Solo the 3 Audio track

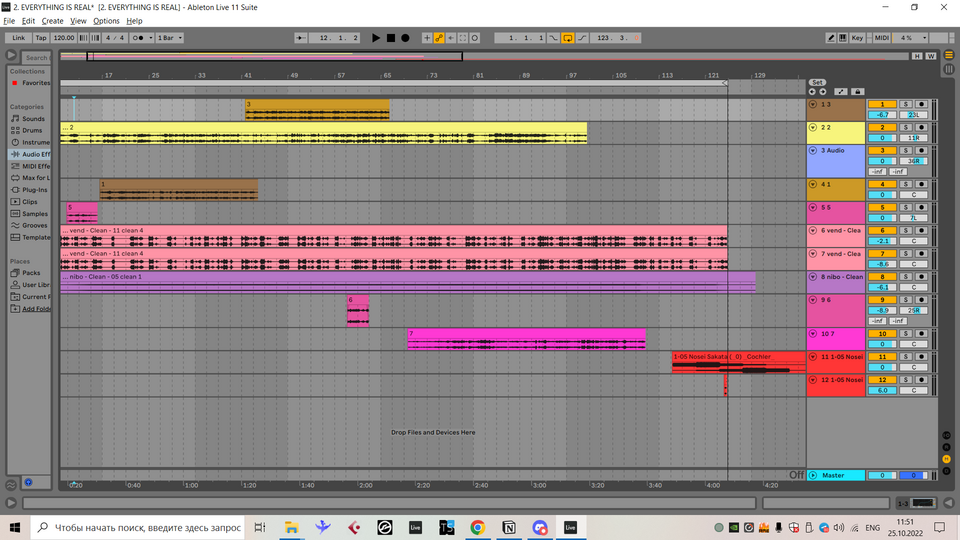[906, 150]
